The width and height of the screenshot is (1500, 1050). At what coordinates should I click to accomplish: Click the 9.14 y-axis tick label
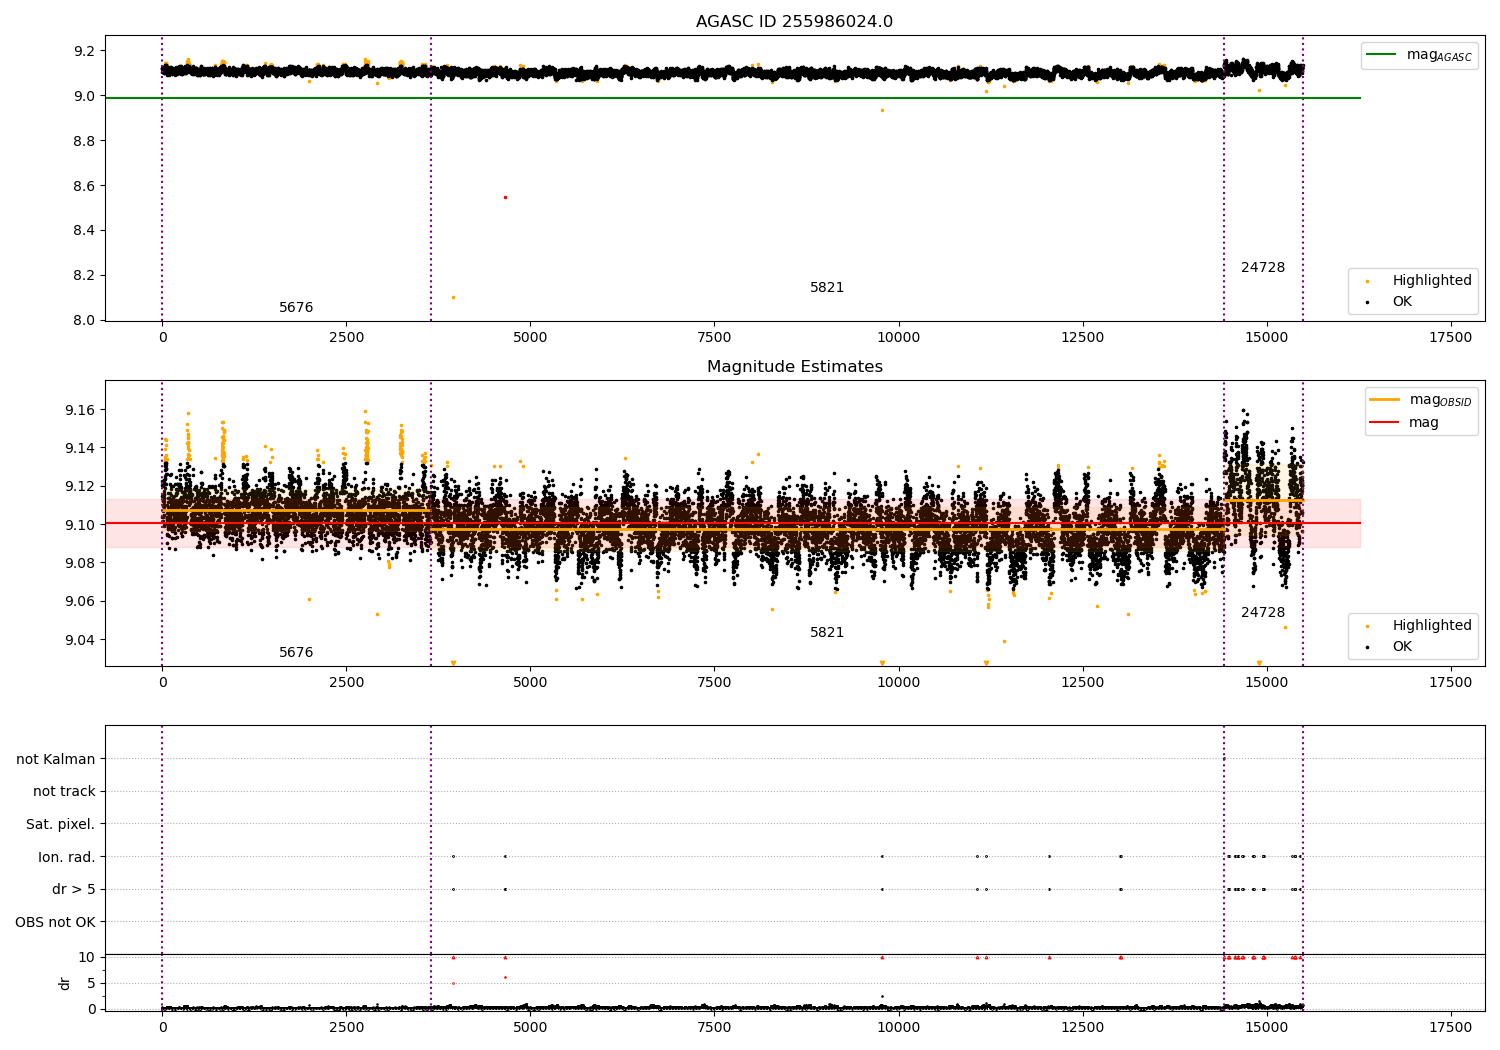(78, 448)
